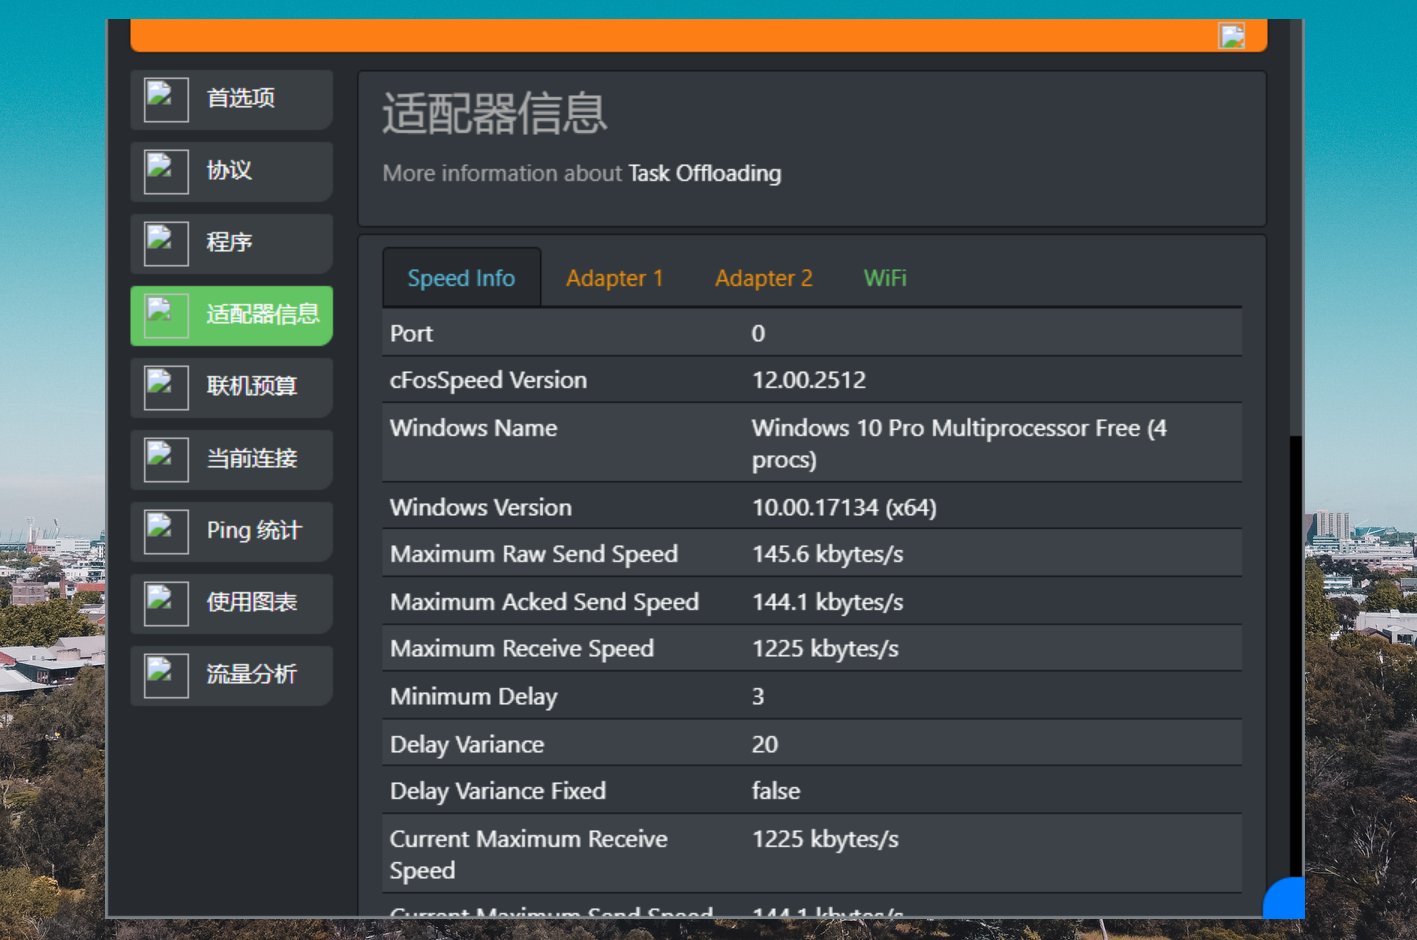Click the Minimum Delay label
The height and width of the screenshot is (940, 1417).
tap(474, 696)
